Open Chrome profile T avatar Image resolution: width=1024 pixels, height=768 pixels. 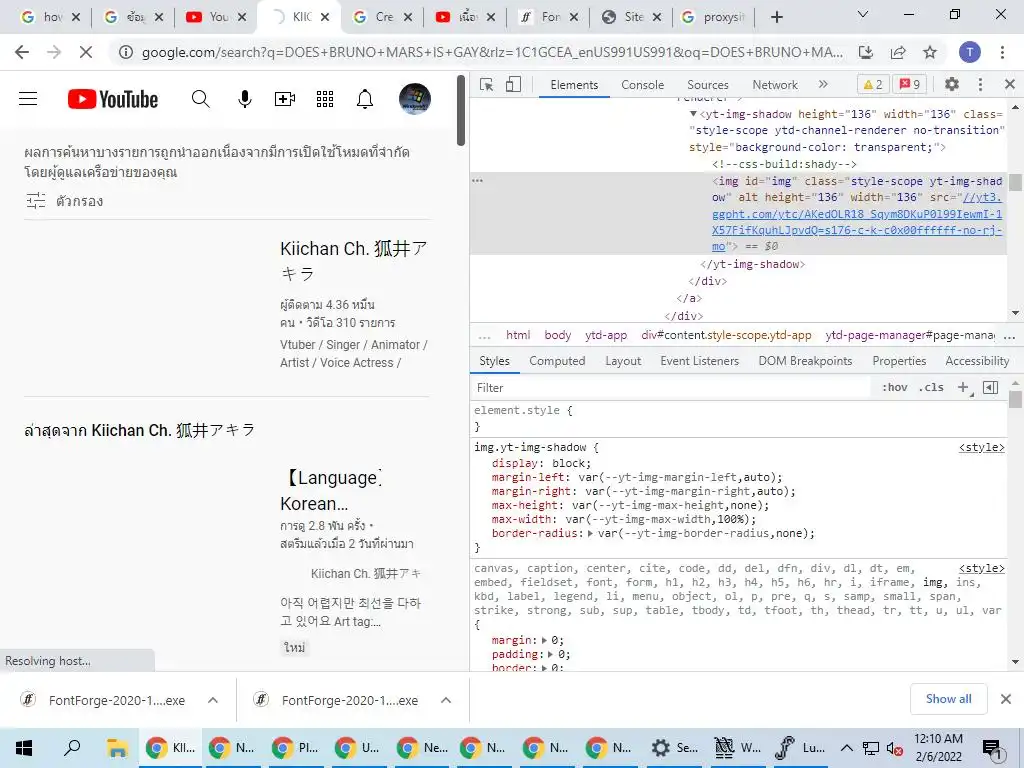(970, 52)
